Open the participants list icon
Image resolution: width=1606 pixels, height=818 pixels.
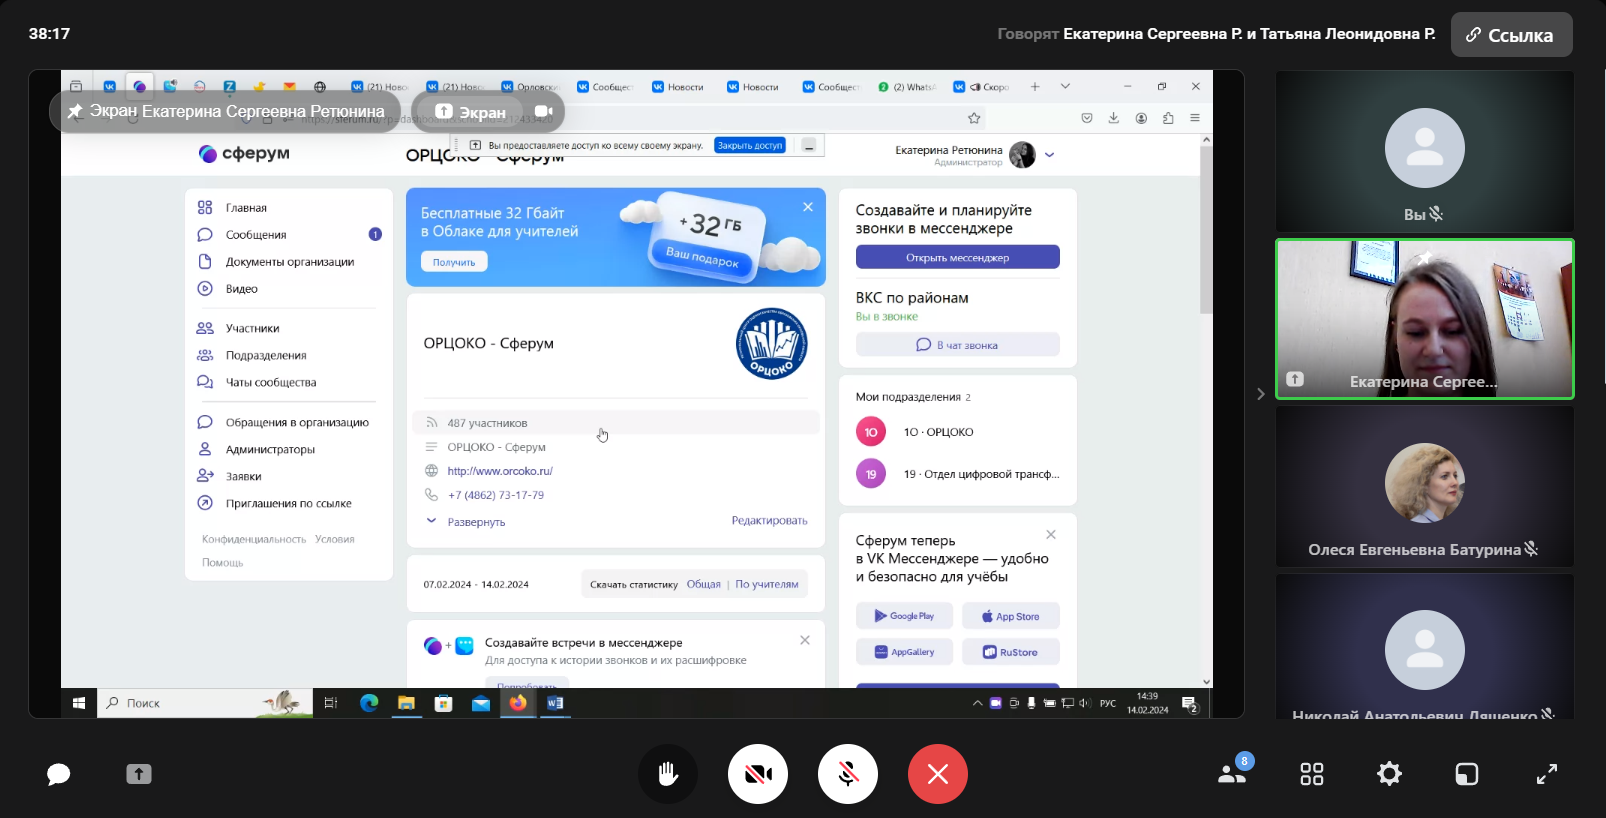1232,773
